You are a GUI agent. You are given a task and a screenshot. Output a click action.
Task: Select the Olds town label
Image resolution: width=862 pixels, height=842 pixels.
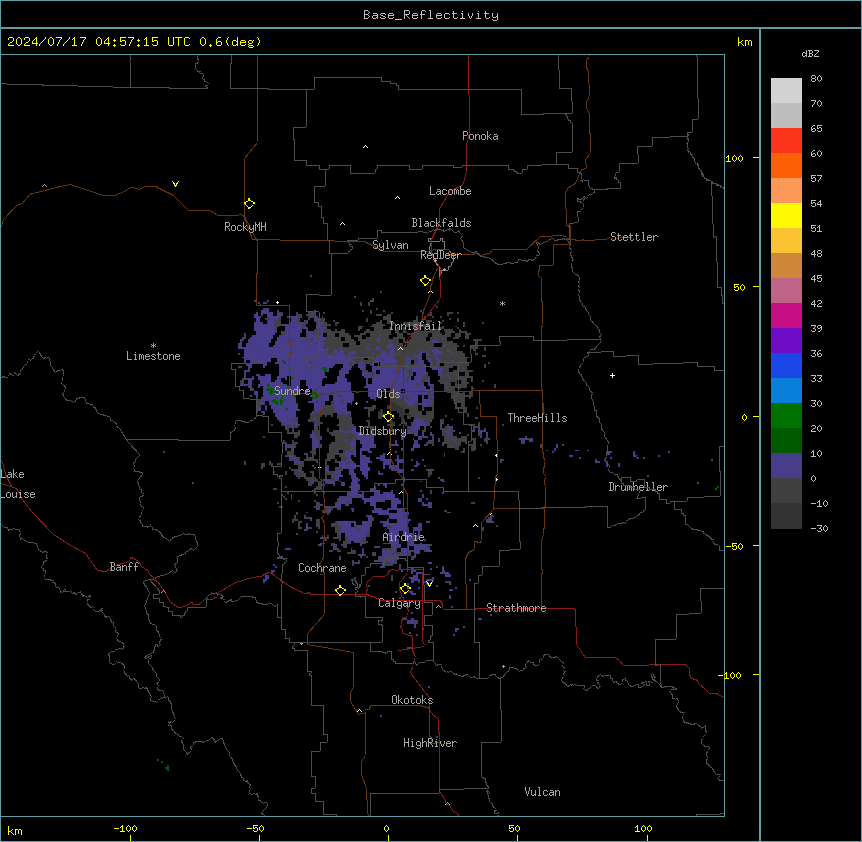pos(388,394)
